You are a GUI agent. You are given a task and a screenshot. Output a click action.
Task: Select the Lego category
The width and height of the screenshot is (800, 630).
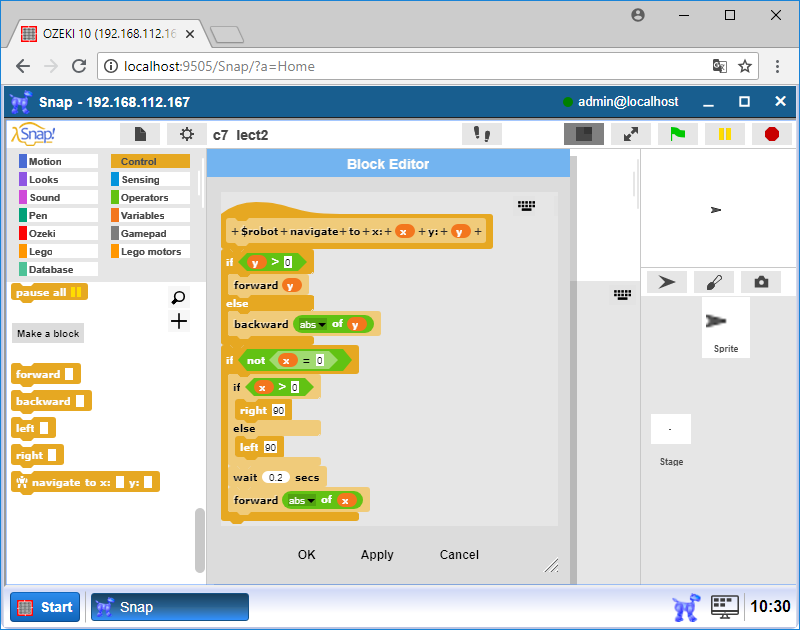pos(58,251)
